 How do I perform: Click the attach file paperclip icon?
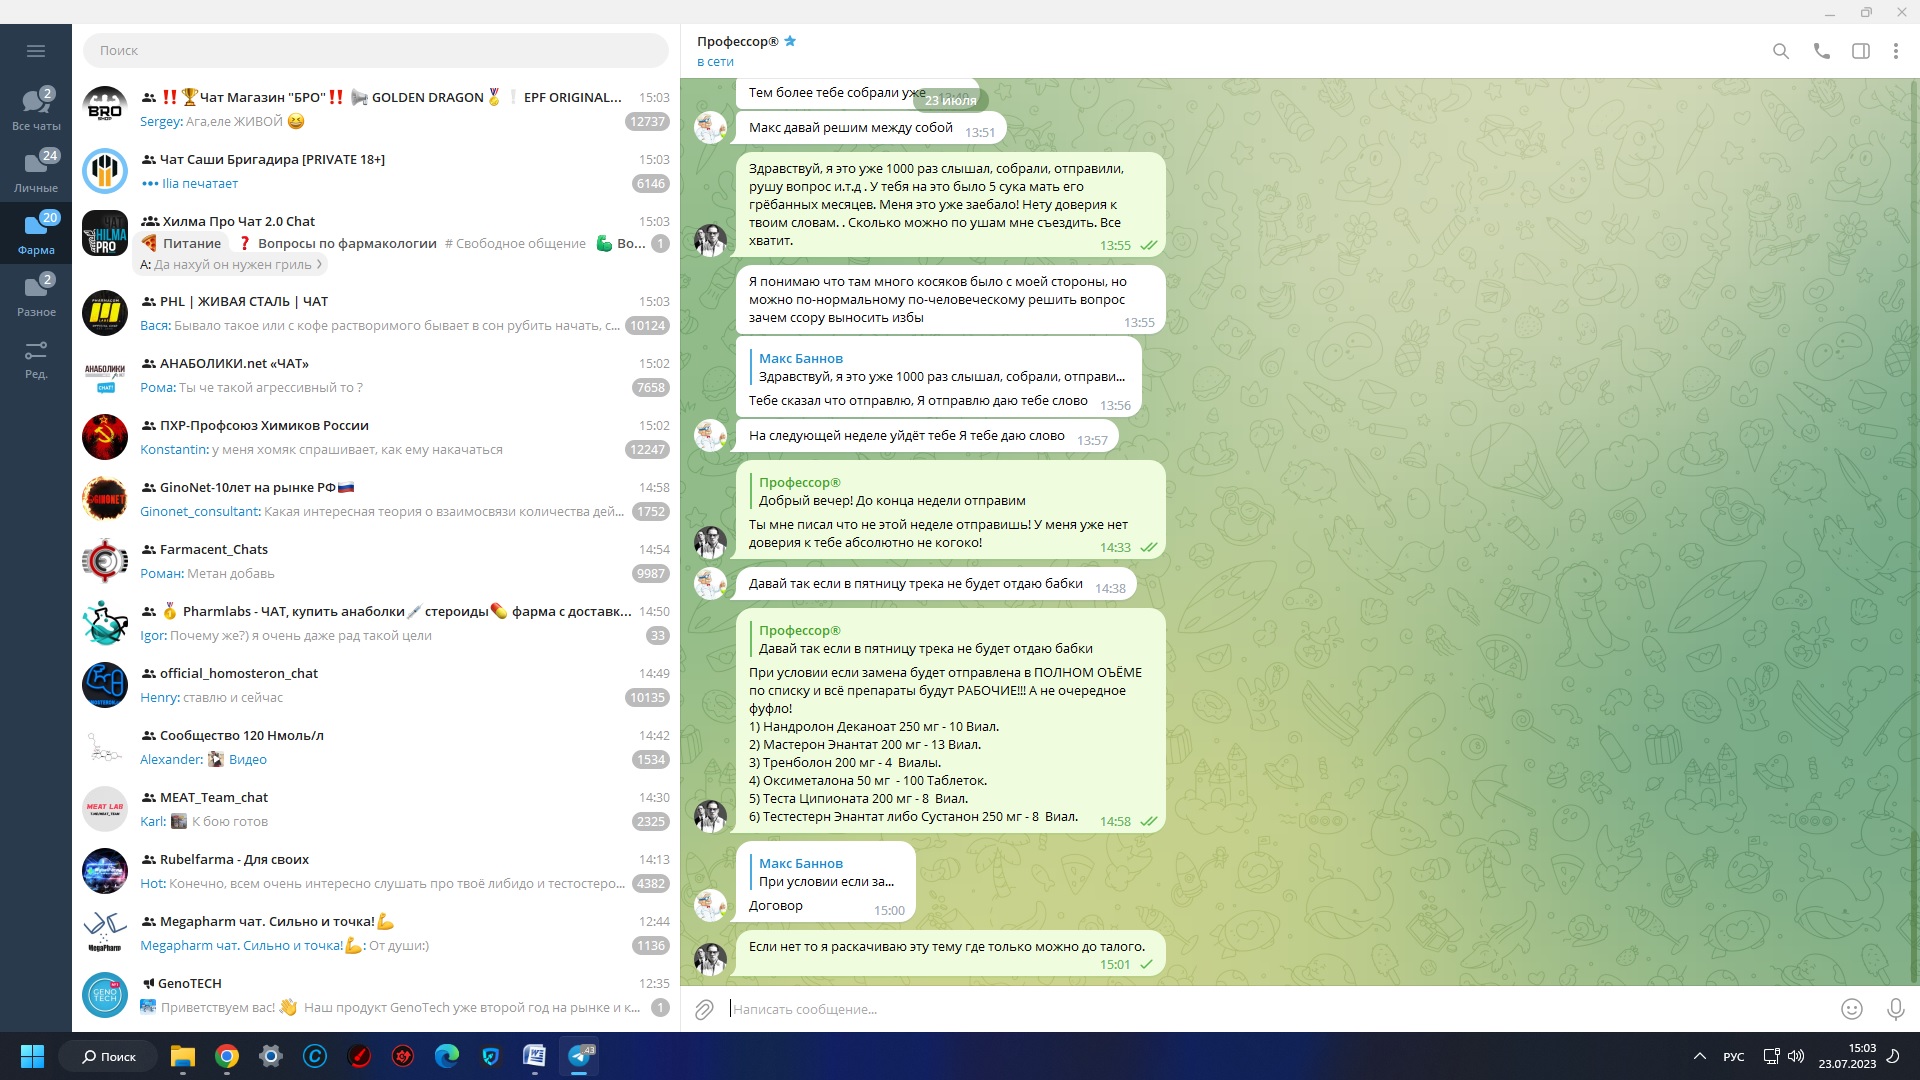point(704,1009)
